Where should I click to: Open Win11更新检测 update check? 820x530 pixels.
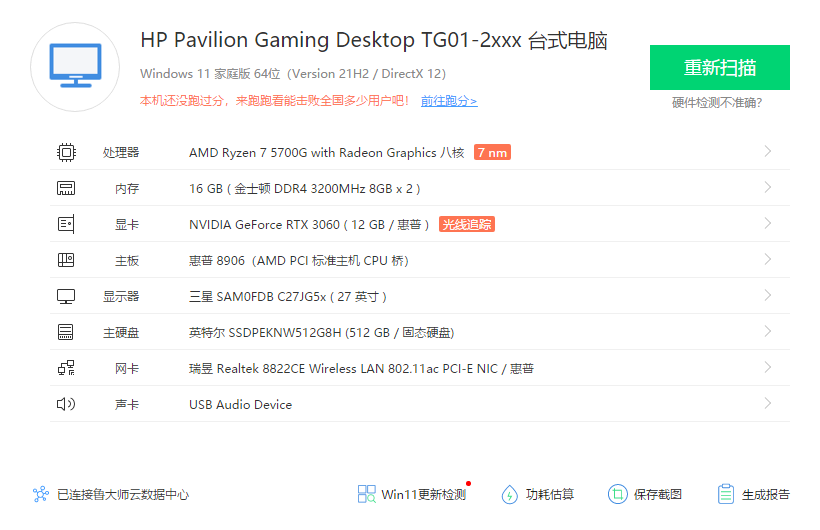coord(412,494)
